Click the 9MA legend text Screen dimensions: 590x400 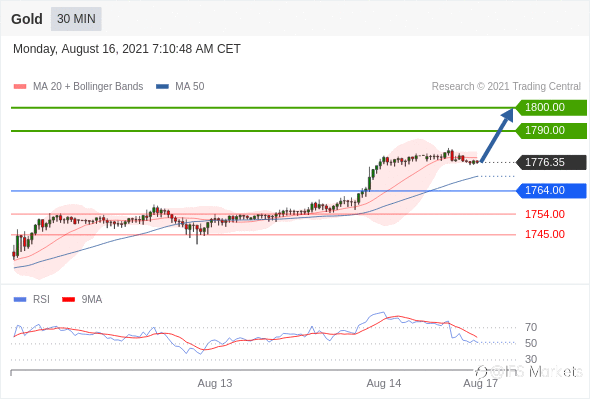[x=92, y=300]
